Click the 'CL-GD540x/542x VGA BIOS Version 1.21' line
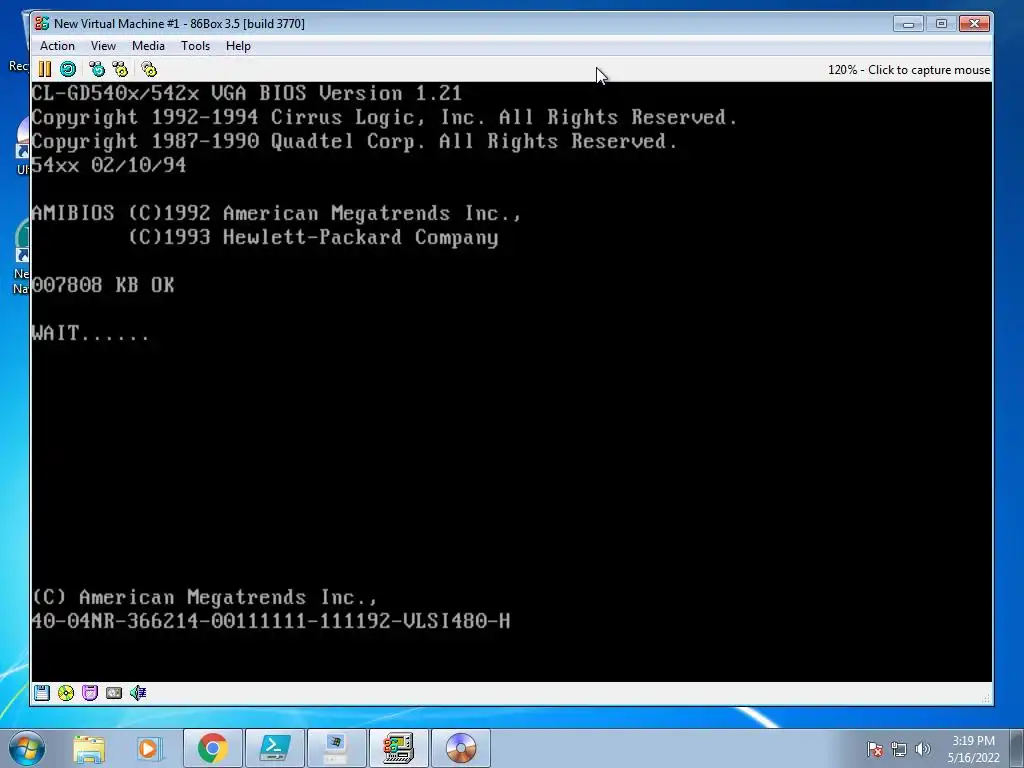The width and height of the screenshot is (1024, 768). pyautogui.click(x=247, y=93)
